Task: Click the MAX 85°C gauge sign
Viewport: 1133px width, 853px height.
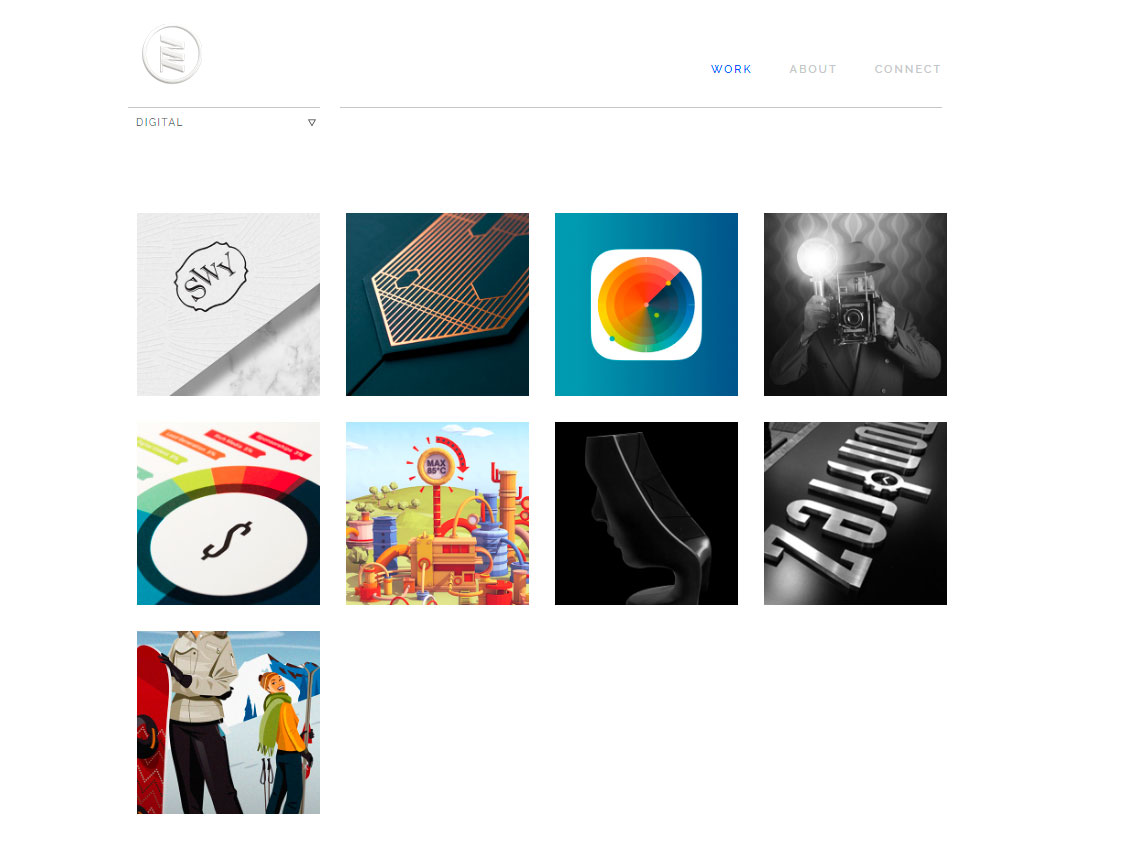Action: tap(436, 466)
